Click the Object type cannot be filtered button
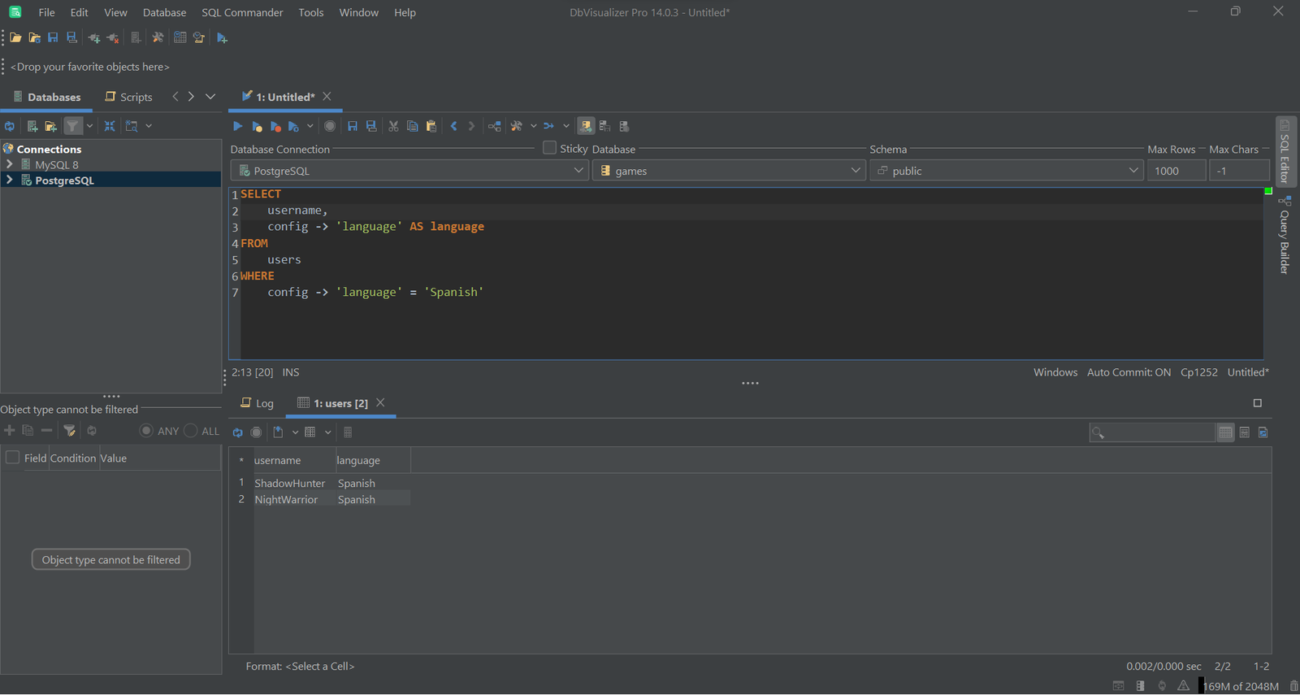The width and height of the screenshot is (1300, 695). pyautogui.click(x=110, y=559)
